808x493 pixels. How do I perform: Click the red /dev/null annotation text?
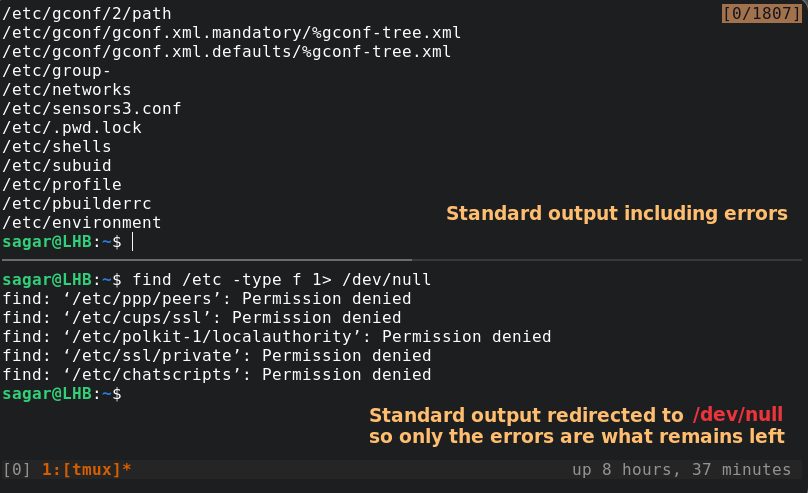(738, 415)
